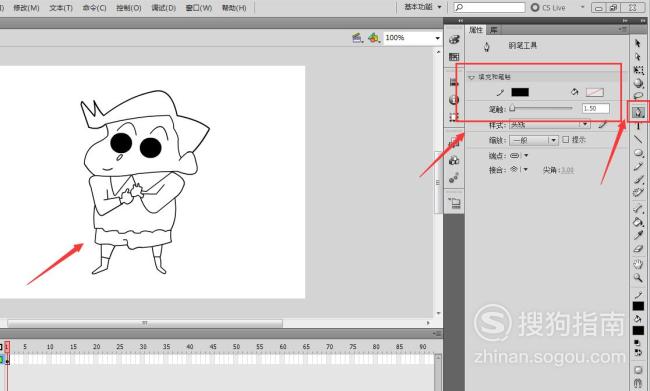Open the properties panel options menu

[x=623, y=29]
